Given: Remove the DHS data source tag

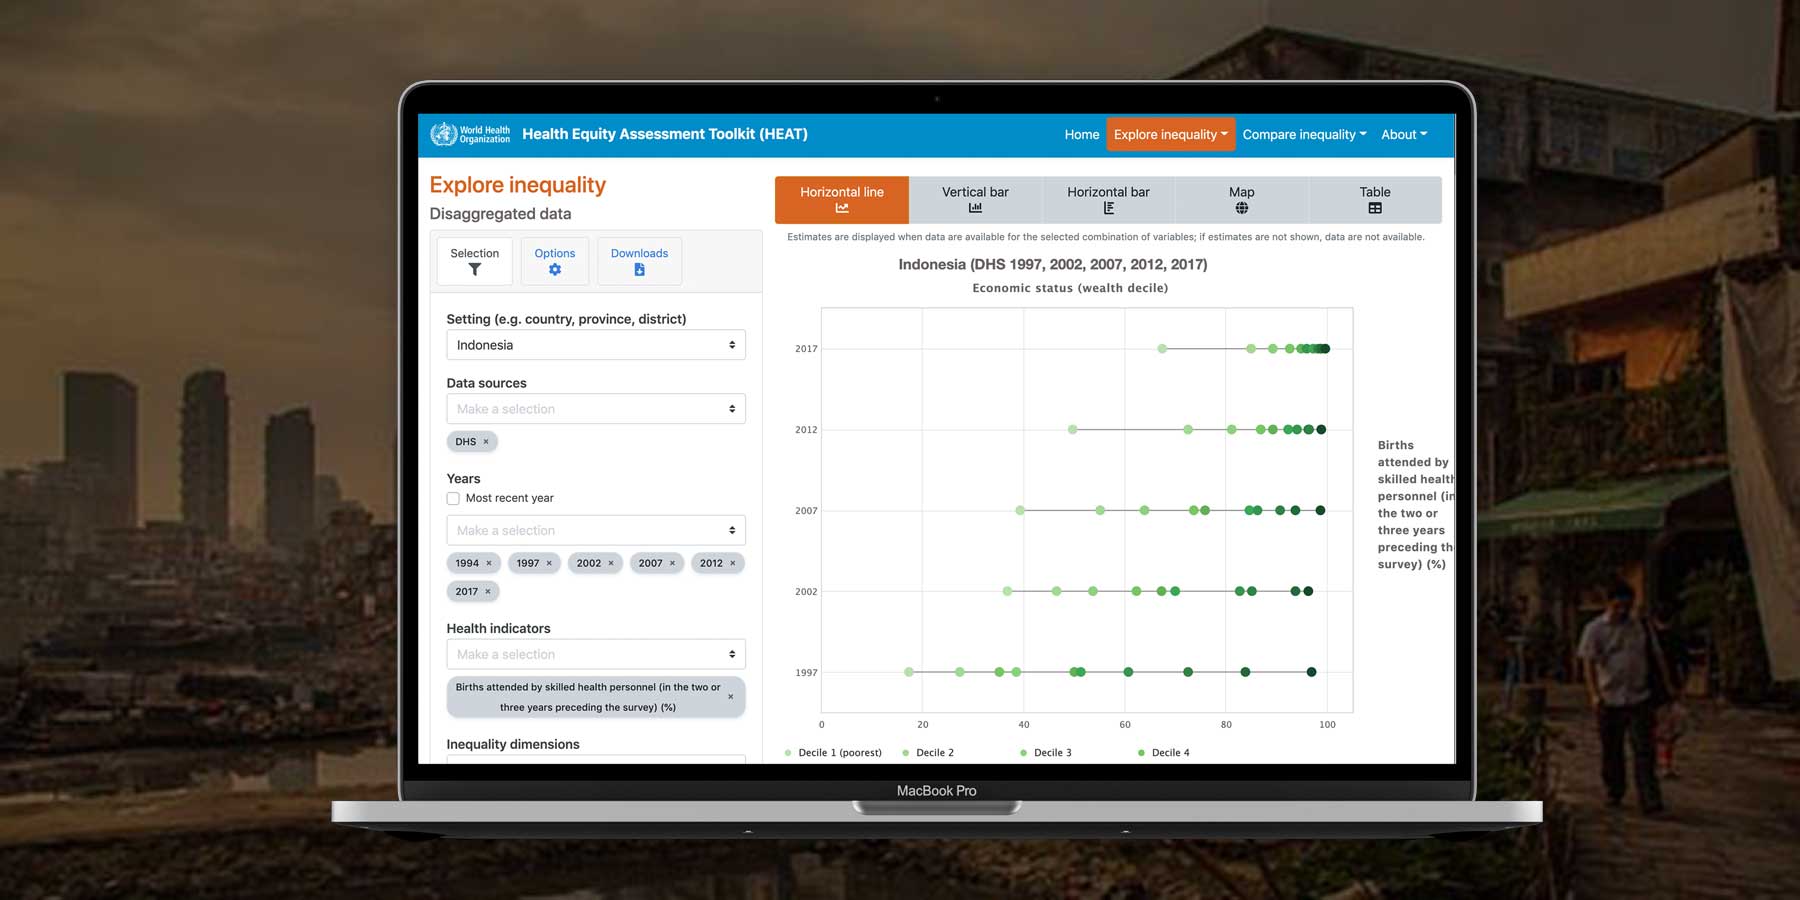Looking at the screenshot, I should pyautogui.click(x=486, y=442).
